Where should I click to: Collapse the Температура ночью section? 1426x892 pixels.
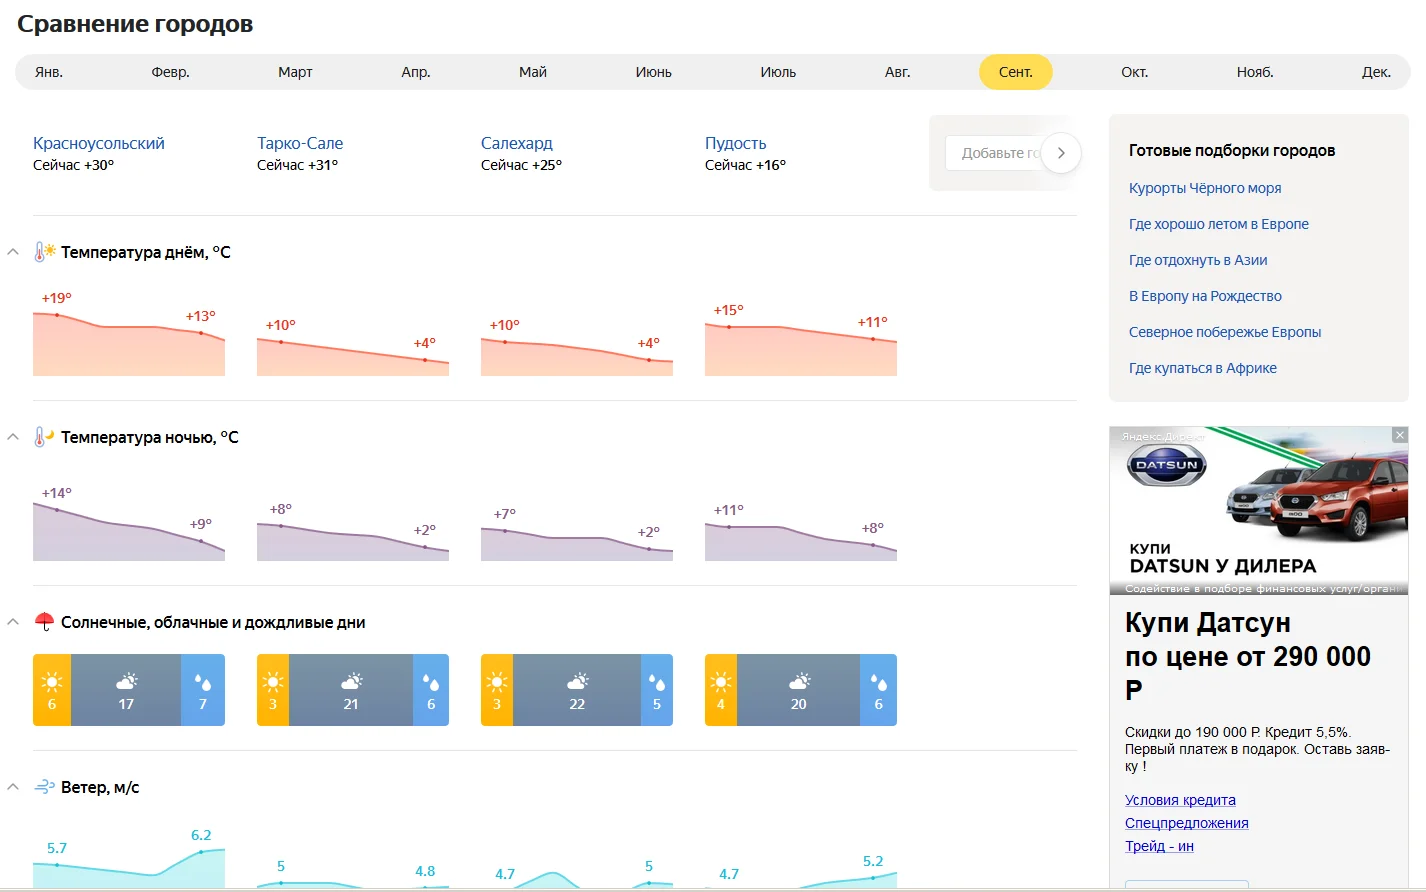click(x=13, y=437)
